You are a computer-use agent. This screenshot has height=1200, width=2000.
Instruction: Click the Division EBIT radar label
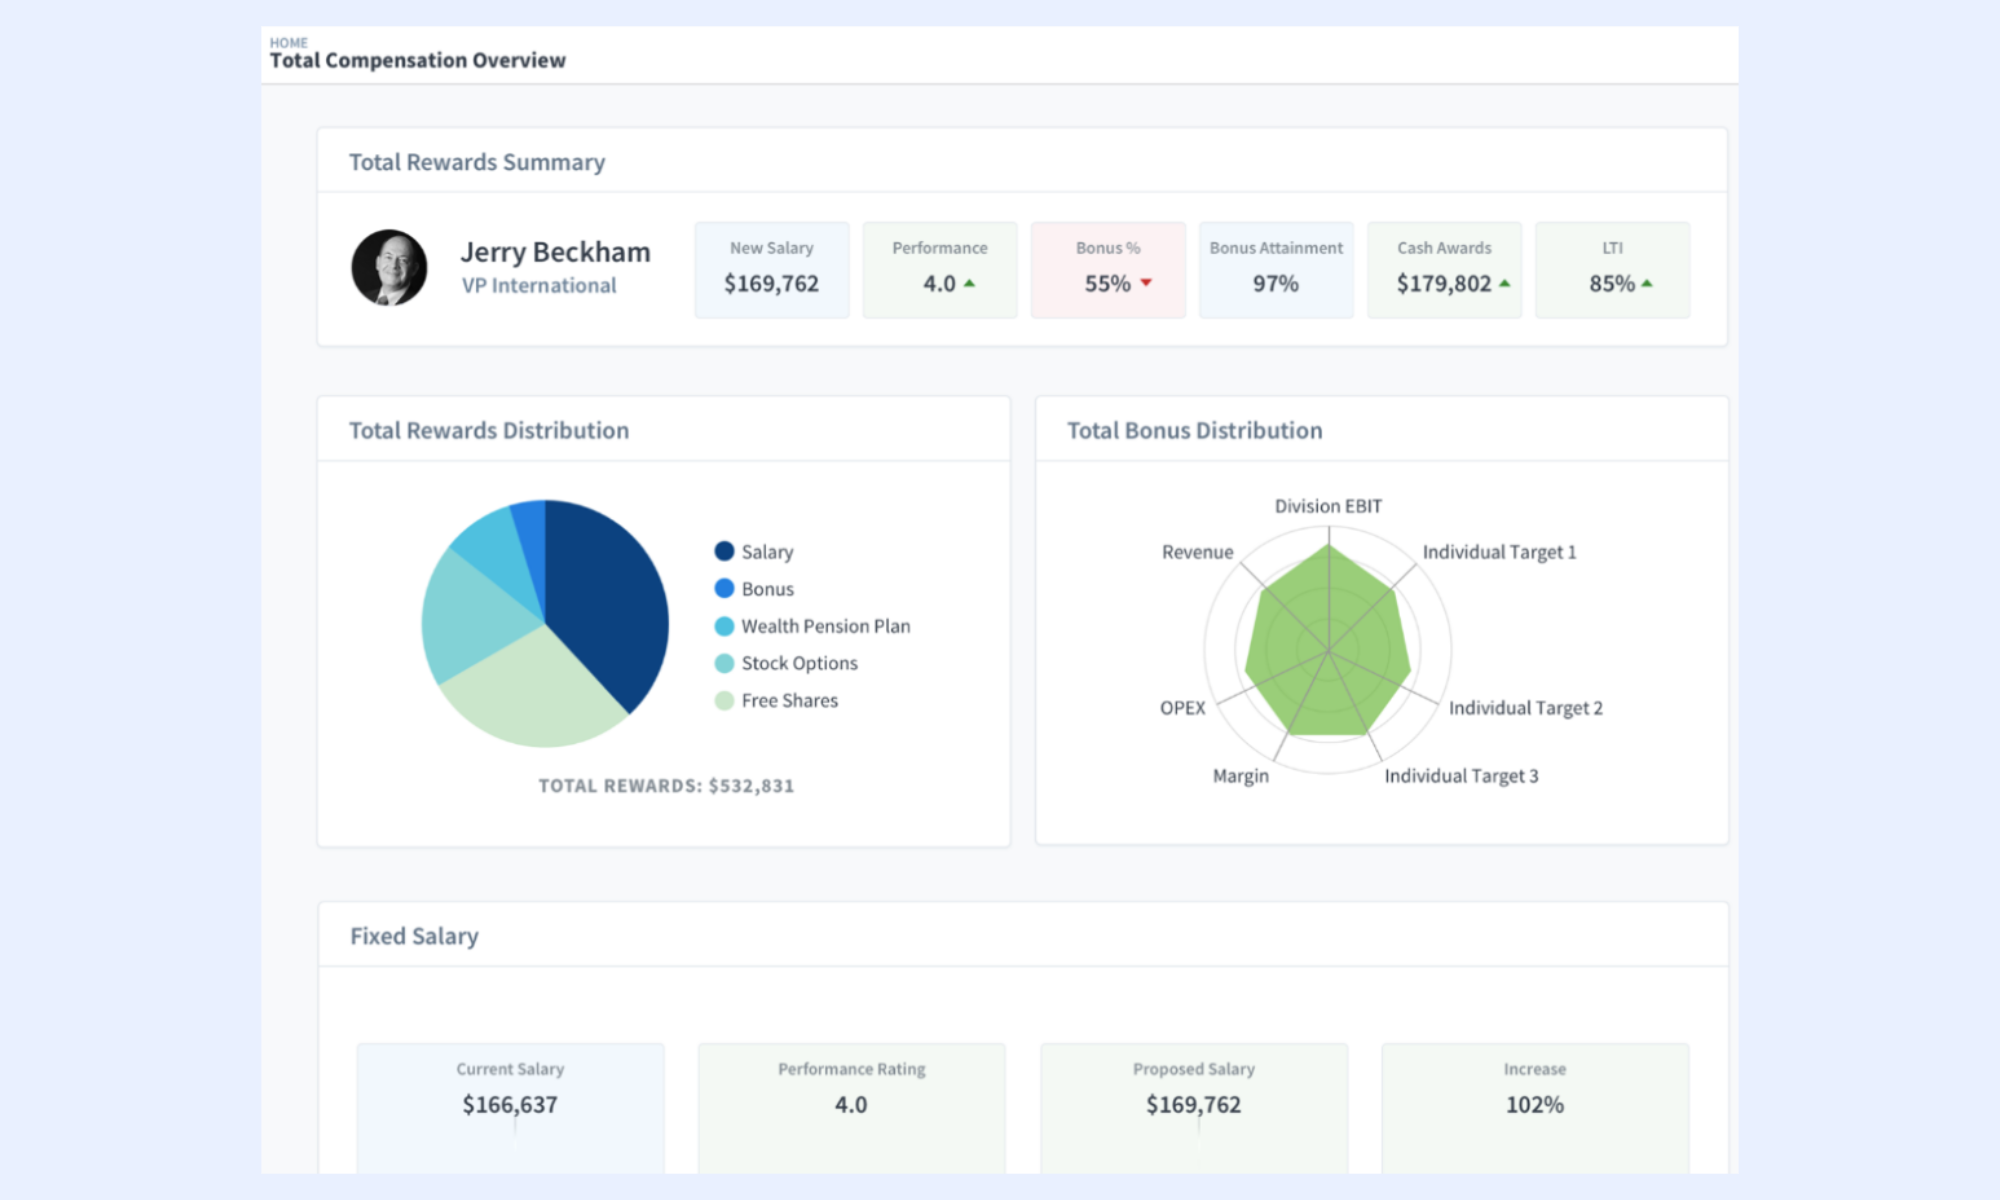(1328, 506)
